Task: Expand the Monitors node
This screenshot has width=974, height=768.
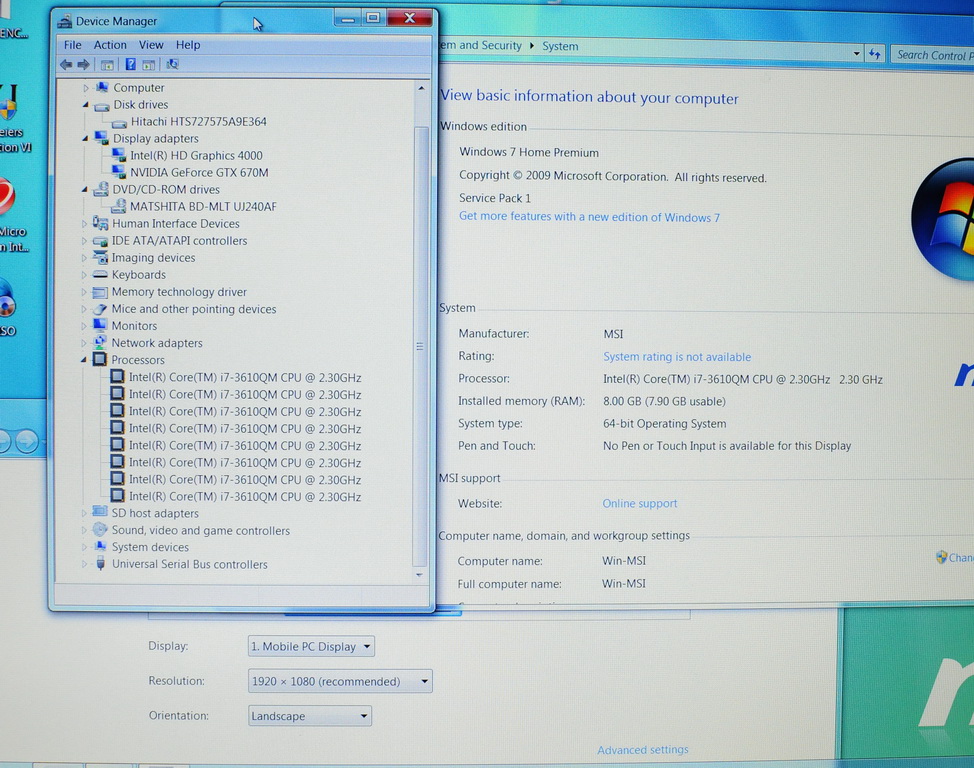Action: (84, 326)
